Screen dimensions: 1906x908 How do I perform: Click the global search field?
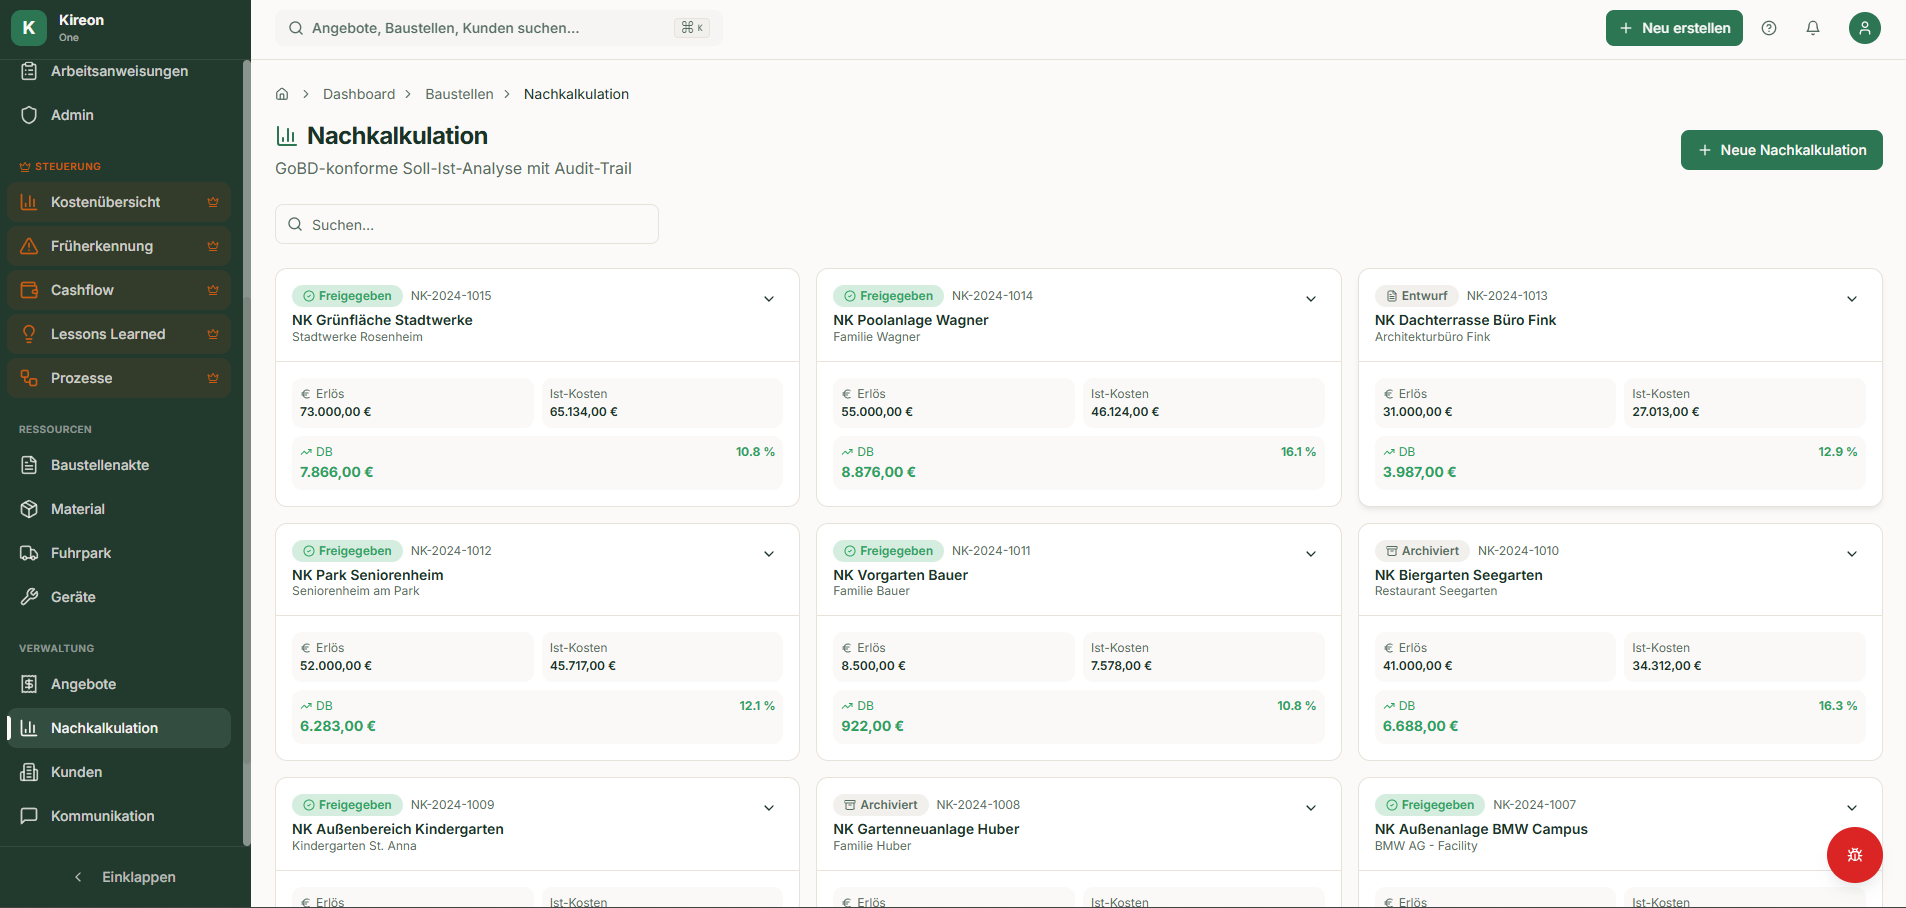point(499,28)
